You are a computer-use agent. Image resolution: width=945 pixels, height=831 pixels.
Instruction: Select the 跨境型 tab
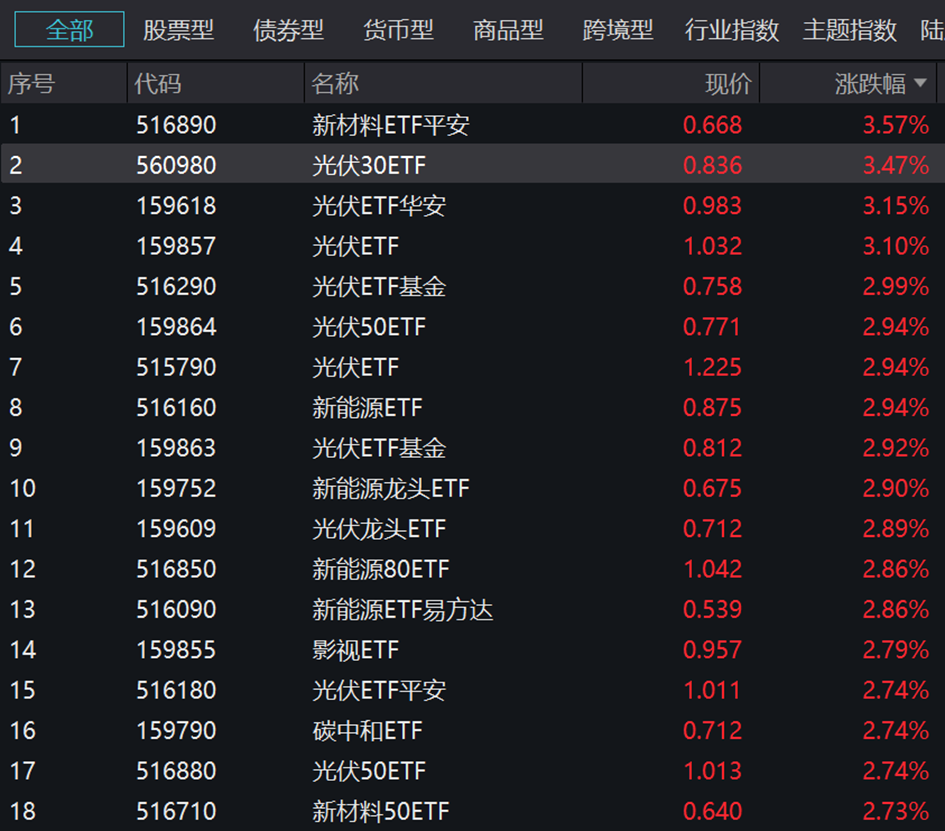618,30
